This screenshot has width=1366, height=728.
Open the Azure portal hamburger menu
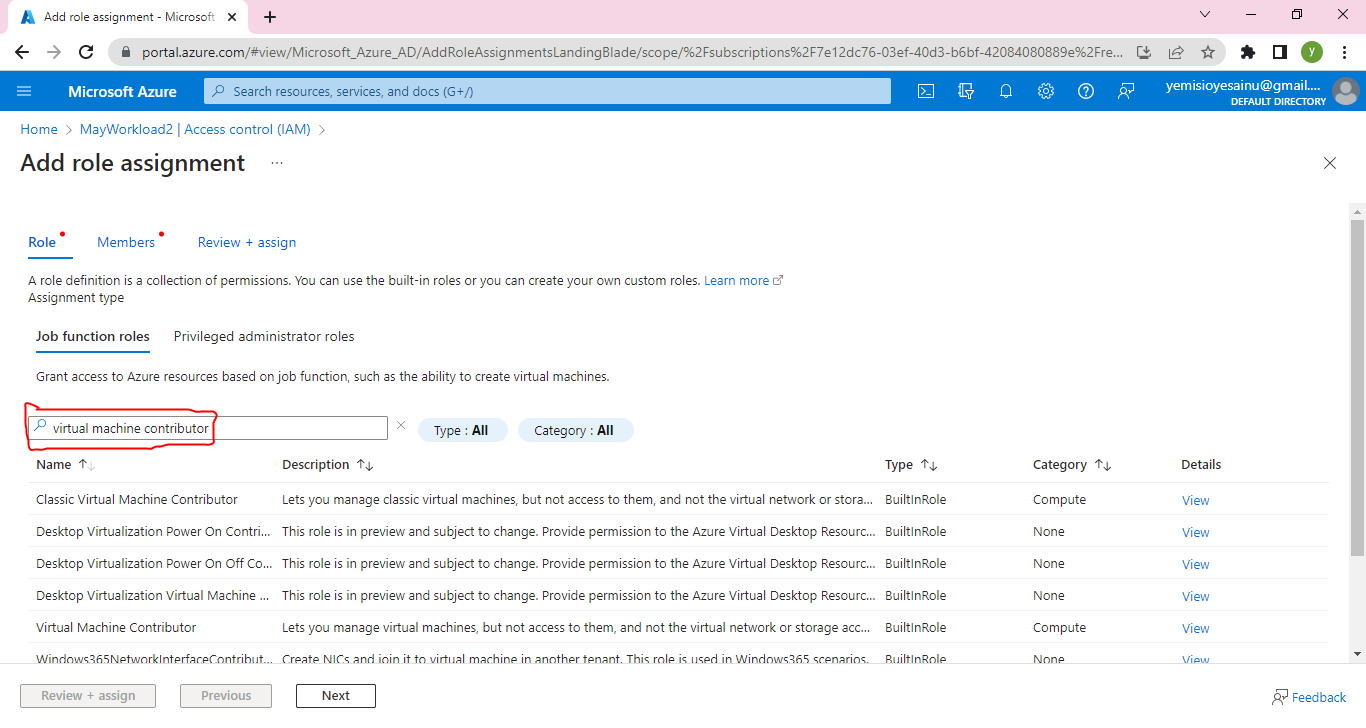24,91
